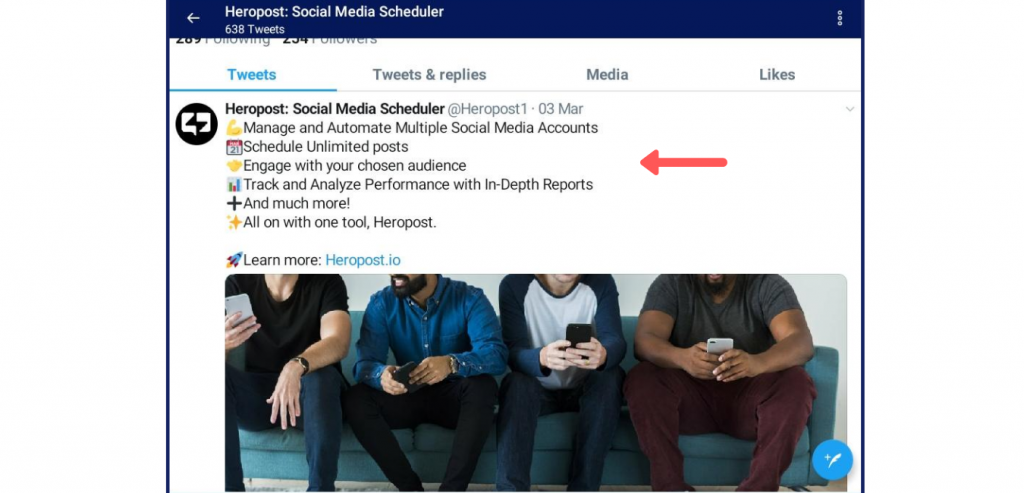Open the tweet author name Heropost: Social Media Scheduler

click(x=335, y=109)
